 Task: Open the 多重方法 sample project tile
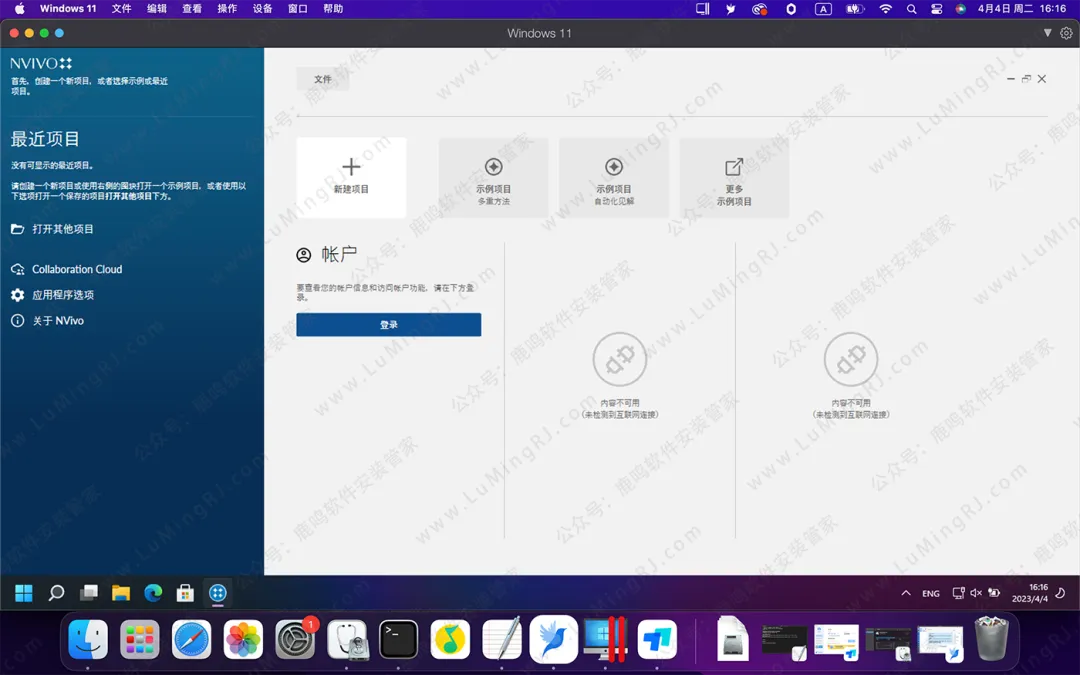click(x=493, y=177)
